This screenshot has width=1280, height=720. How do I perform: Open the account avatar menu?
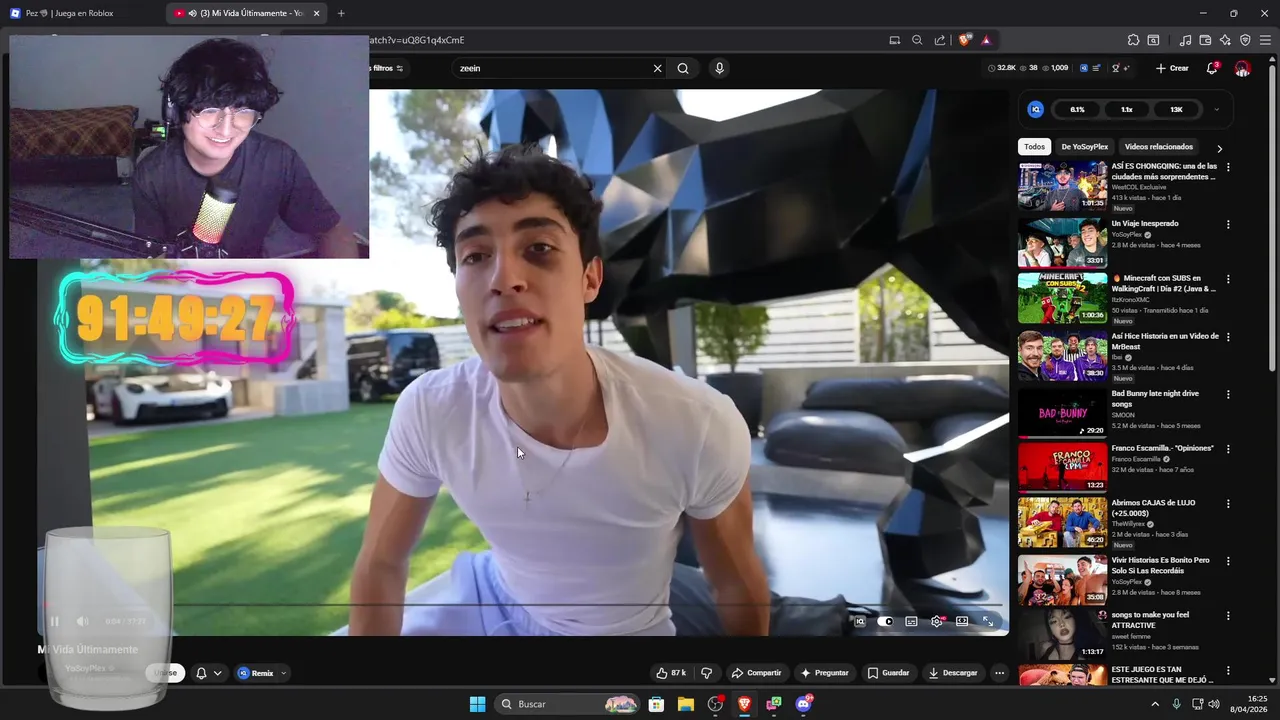[1242, 68]
